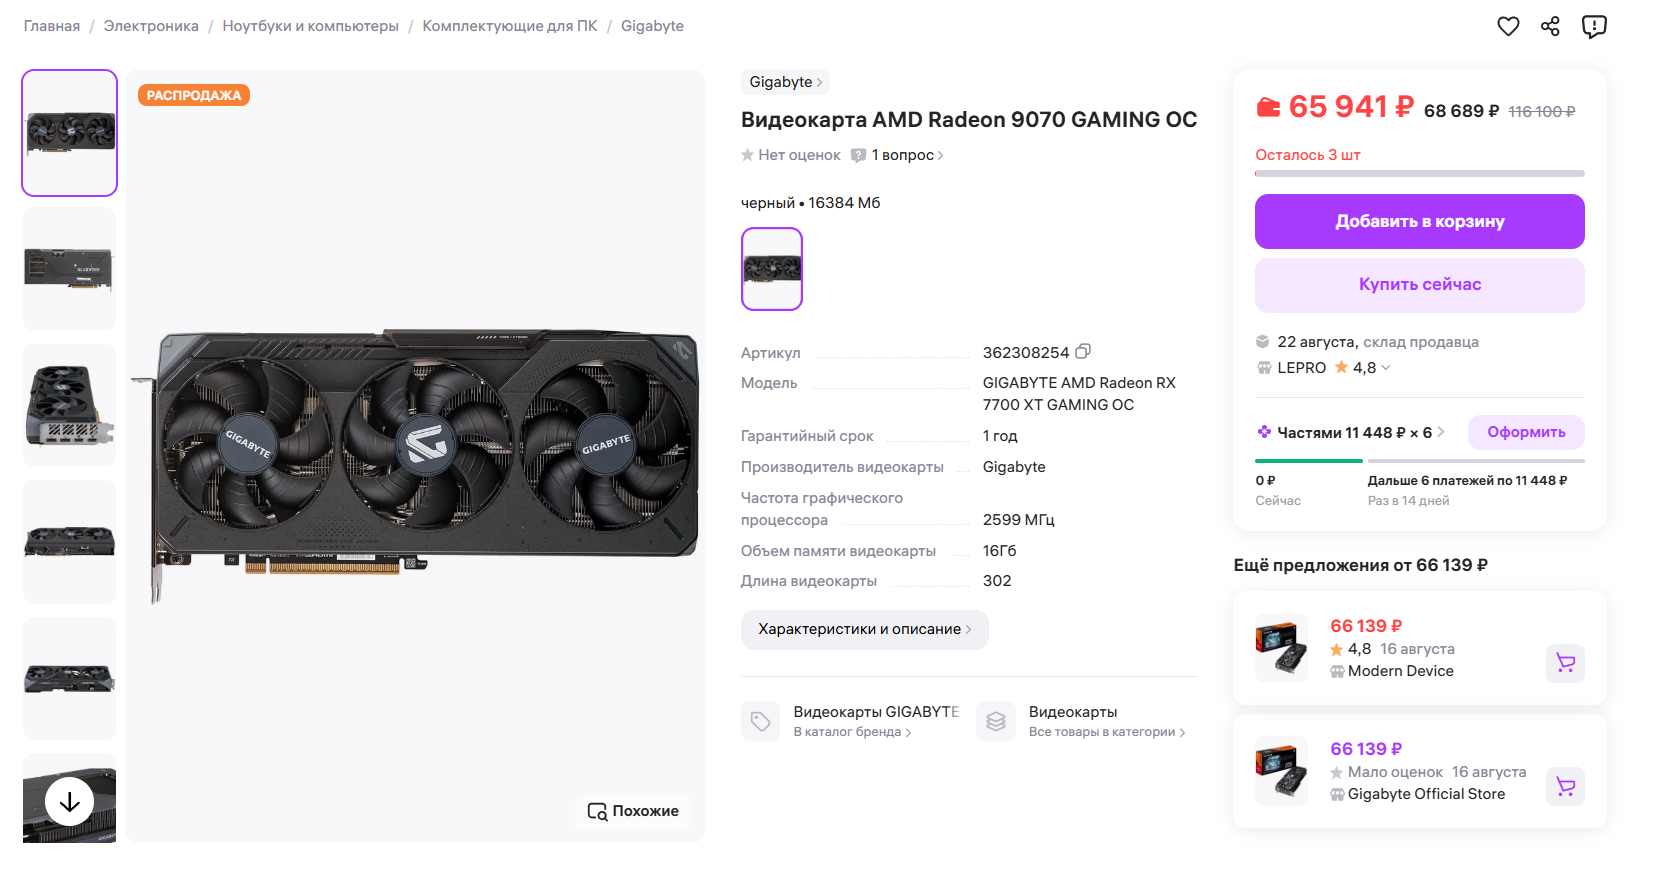
Task: Select the black color variant swatch
Action: tap(772, 269)
